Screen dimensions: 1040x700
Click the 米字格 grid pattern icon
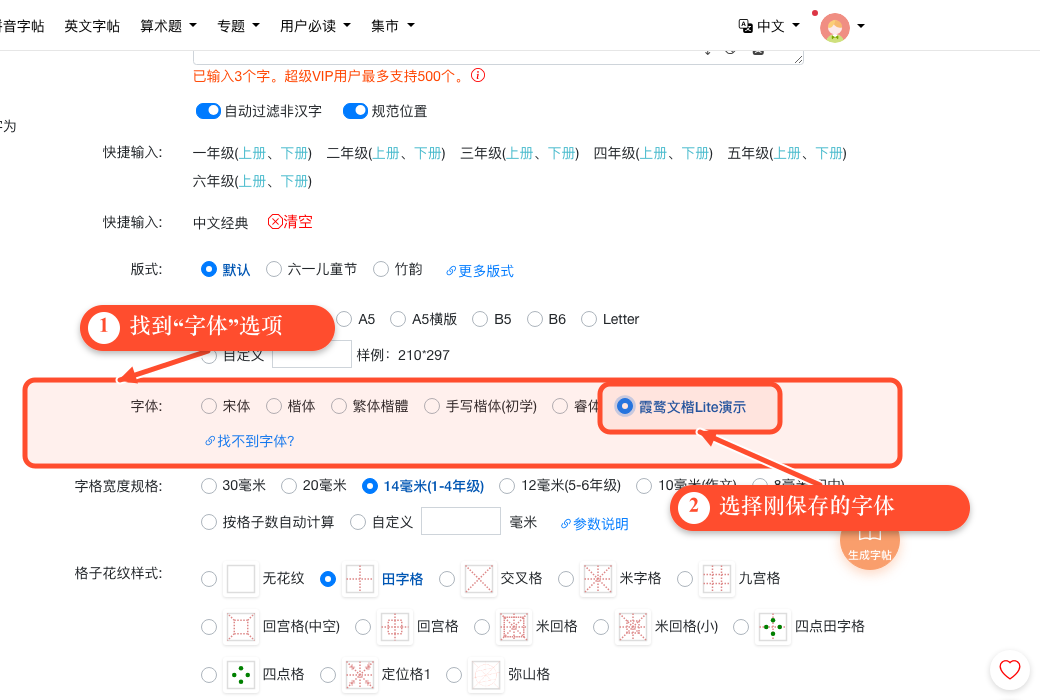(x=598, y=579)
